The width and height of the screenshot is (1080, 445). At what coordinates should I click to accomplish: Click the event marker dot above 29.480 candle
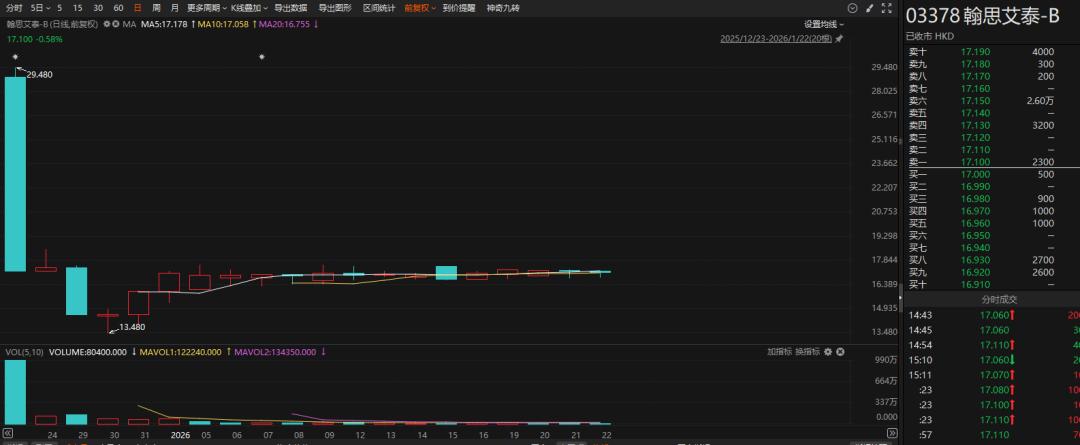(x=15, y=56)
